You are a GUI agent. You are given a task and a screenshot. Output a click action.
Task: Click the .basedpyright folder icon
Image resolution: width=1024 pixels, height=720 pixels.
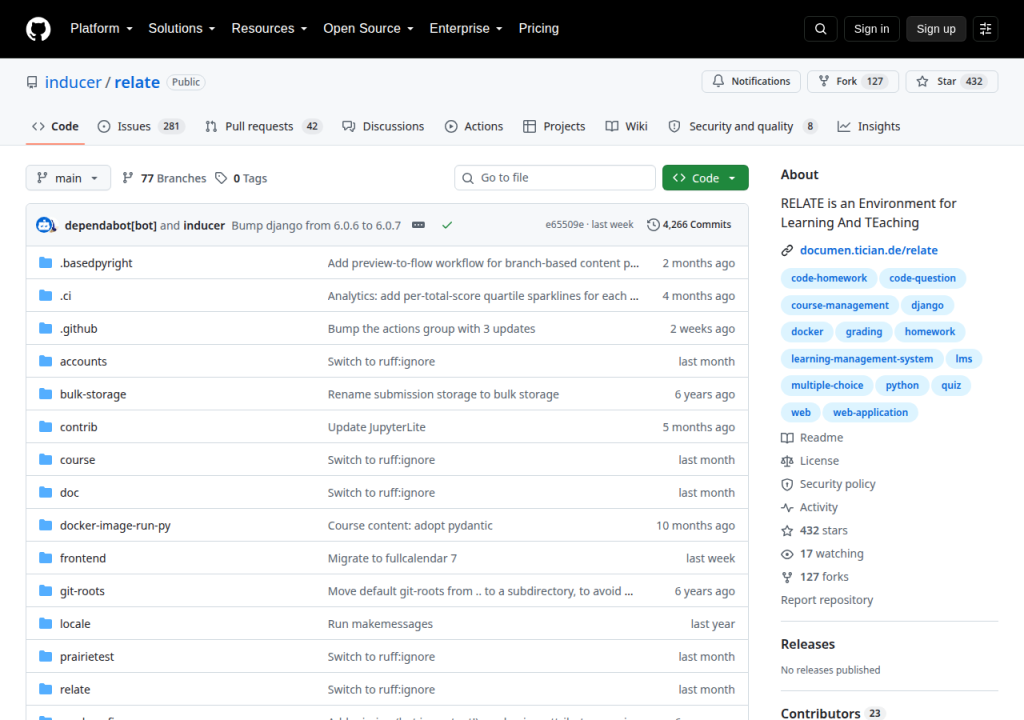pos(45,263)
